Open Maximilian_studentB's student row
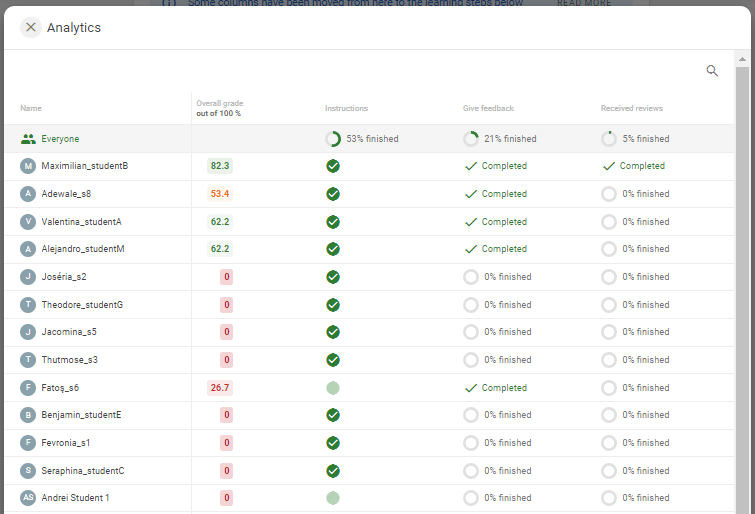The height and width of the screenshot is (514, 755). 369,166
